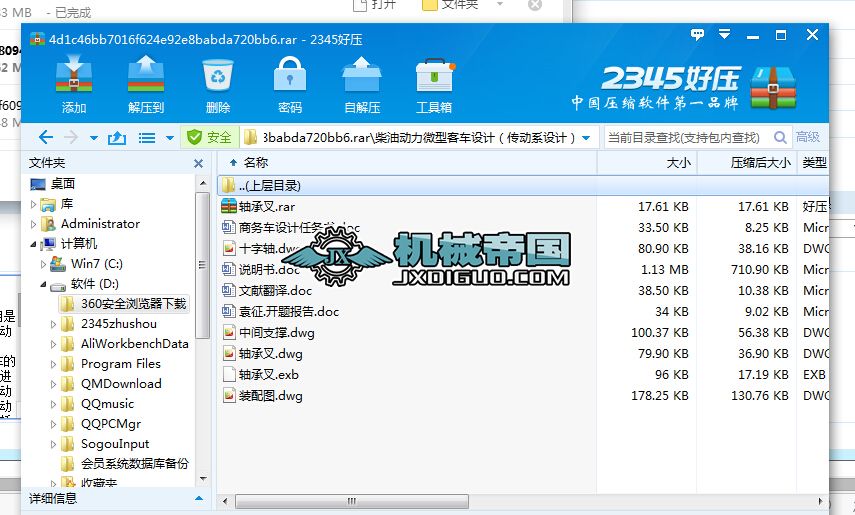Open navigation history dropdown arrow
The height and width of the screenshot is (515, 855).
[x=94, y=138]
